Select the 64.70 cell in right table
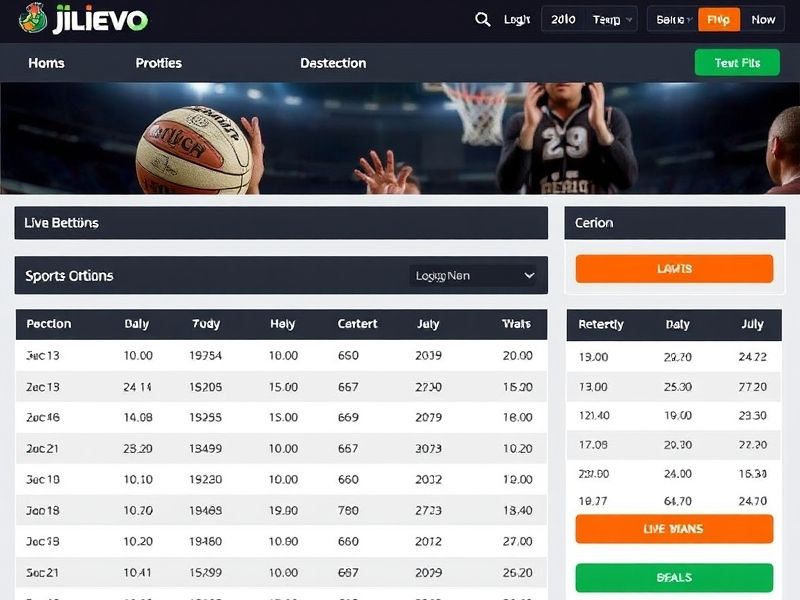The height and width of the screenshot is (600, 800). pos(678,501)
